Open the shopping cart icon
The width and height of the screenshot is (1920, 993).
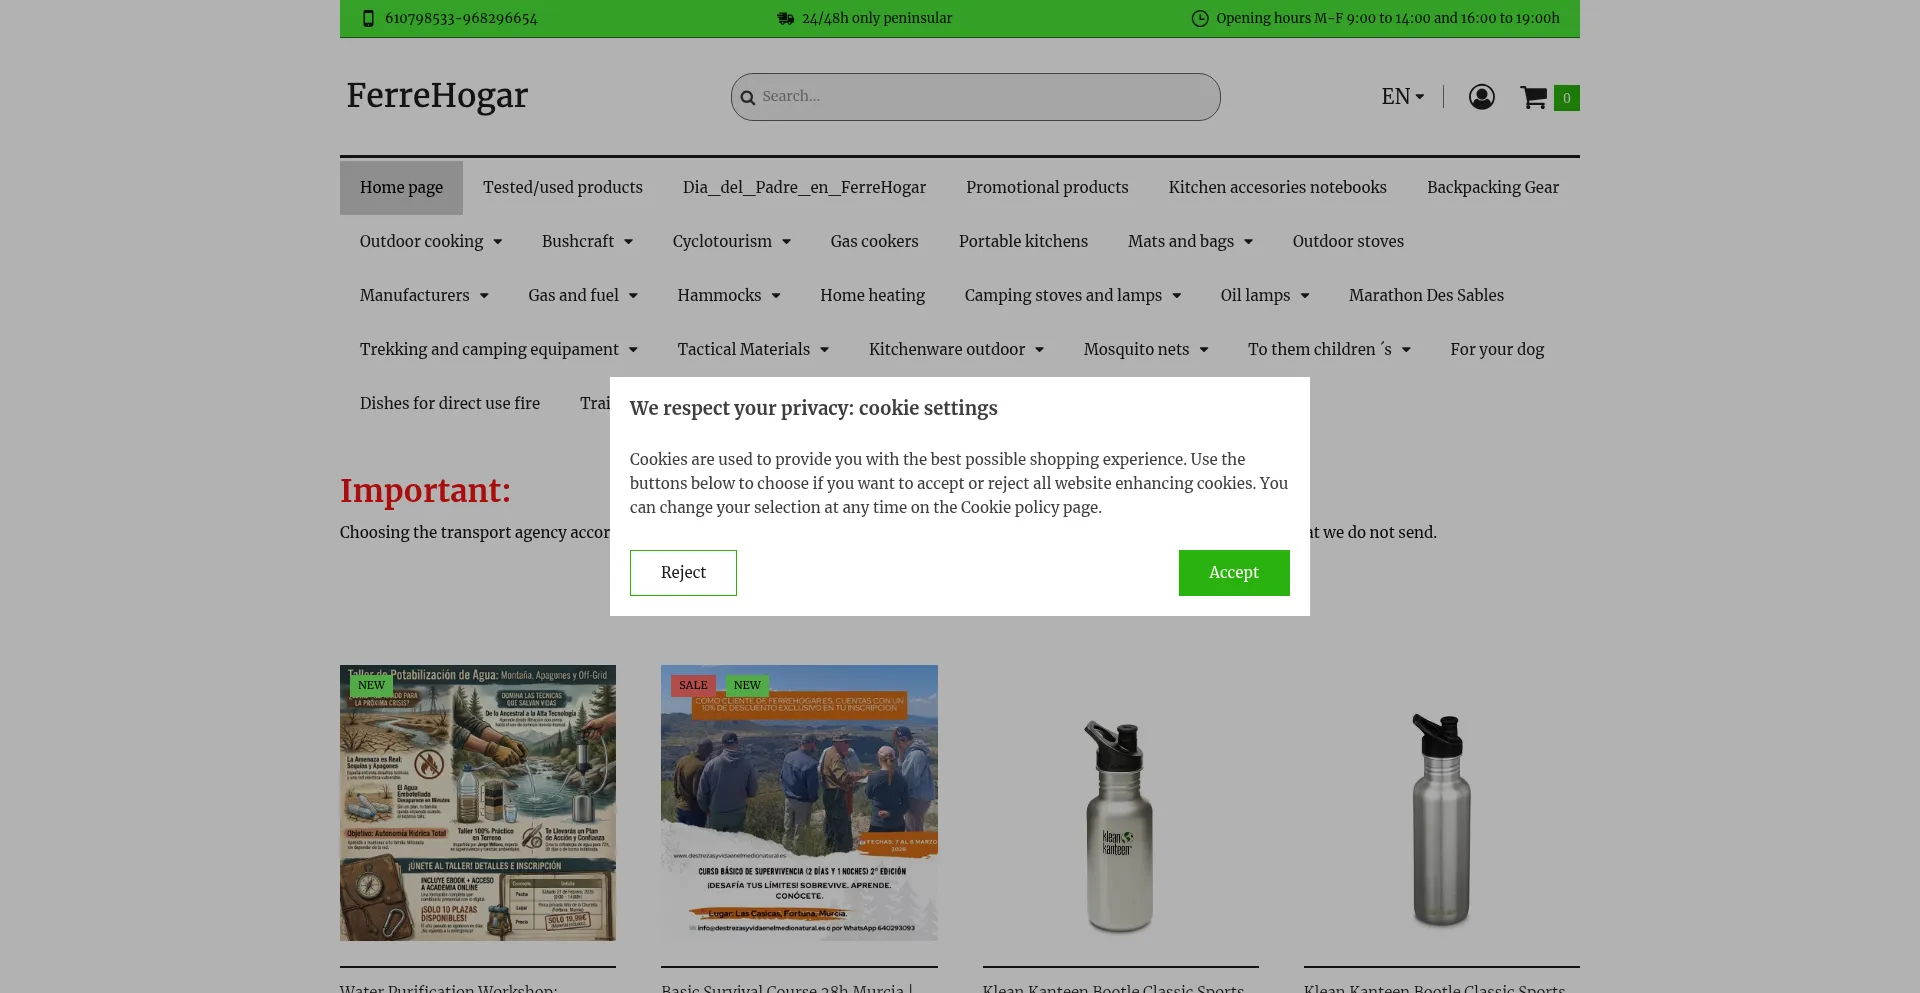tap(1533, 97)
